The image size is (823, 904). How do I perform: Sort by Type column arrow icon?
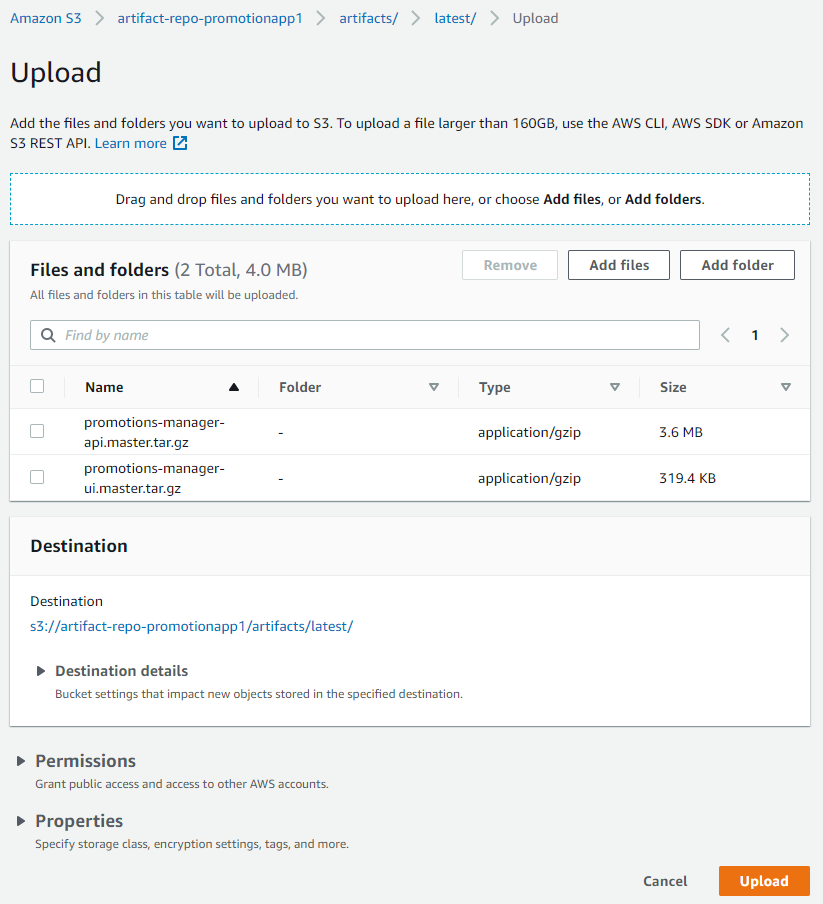click(x=615, y=387)
